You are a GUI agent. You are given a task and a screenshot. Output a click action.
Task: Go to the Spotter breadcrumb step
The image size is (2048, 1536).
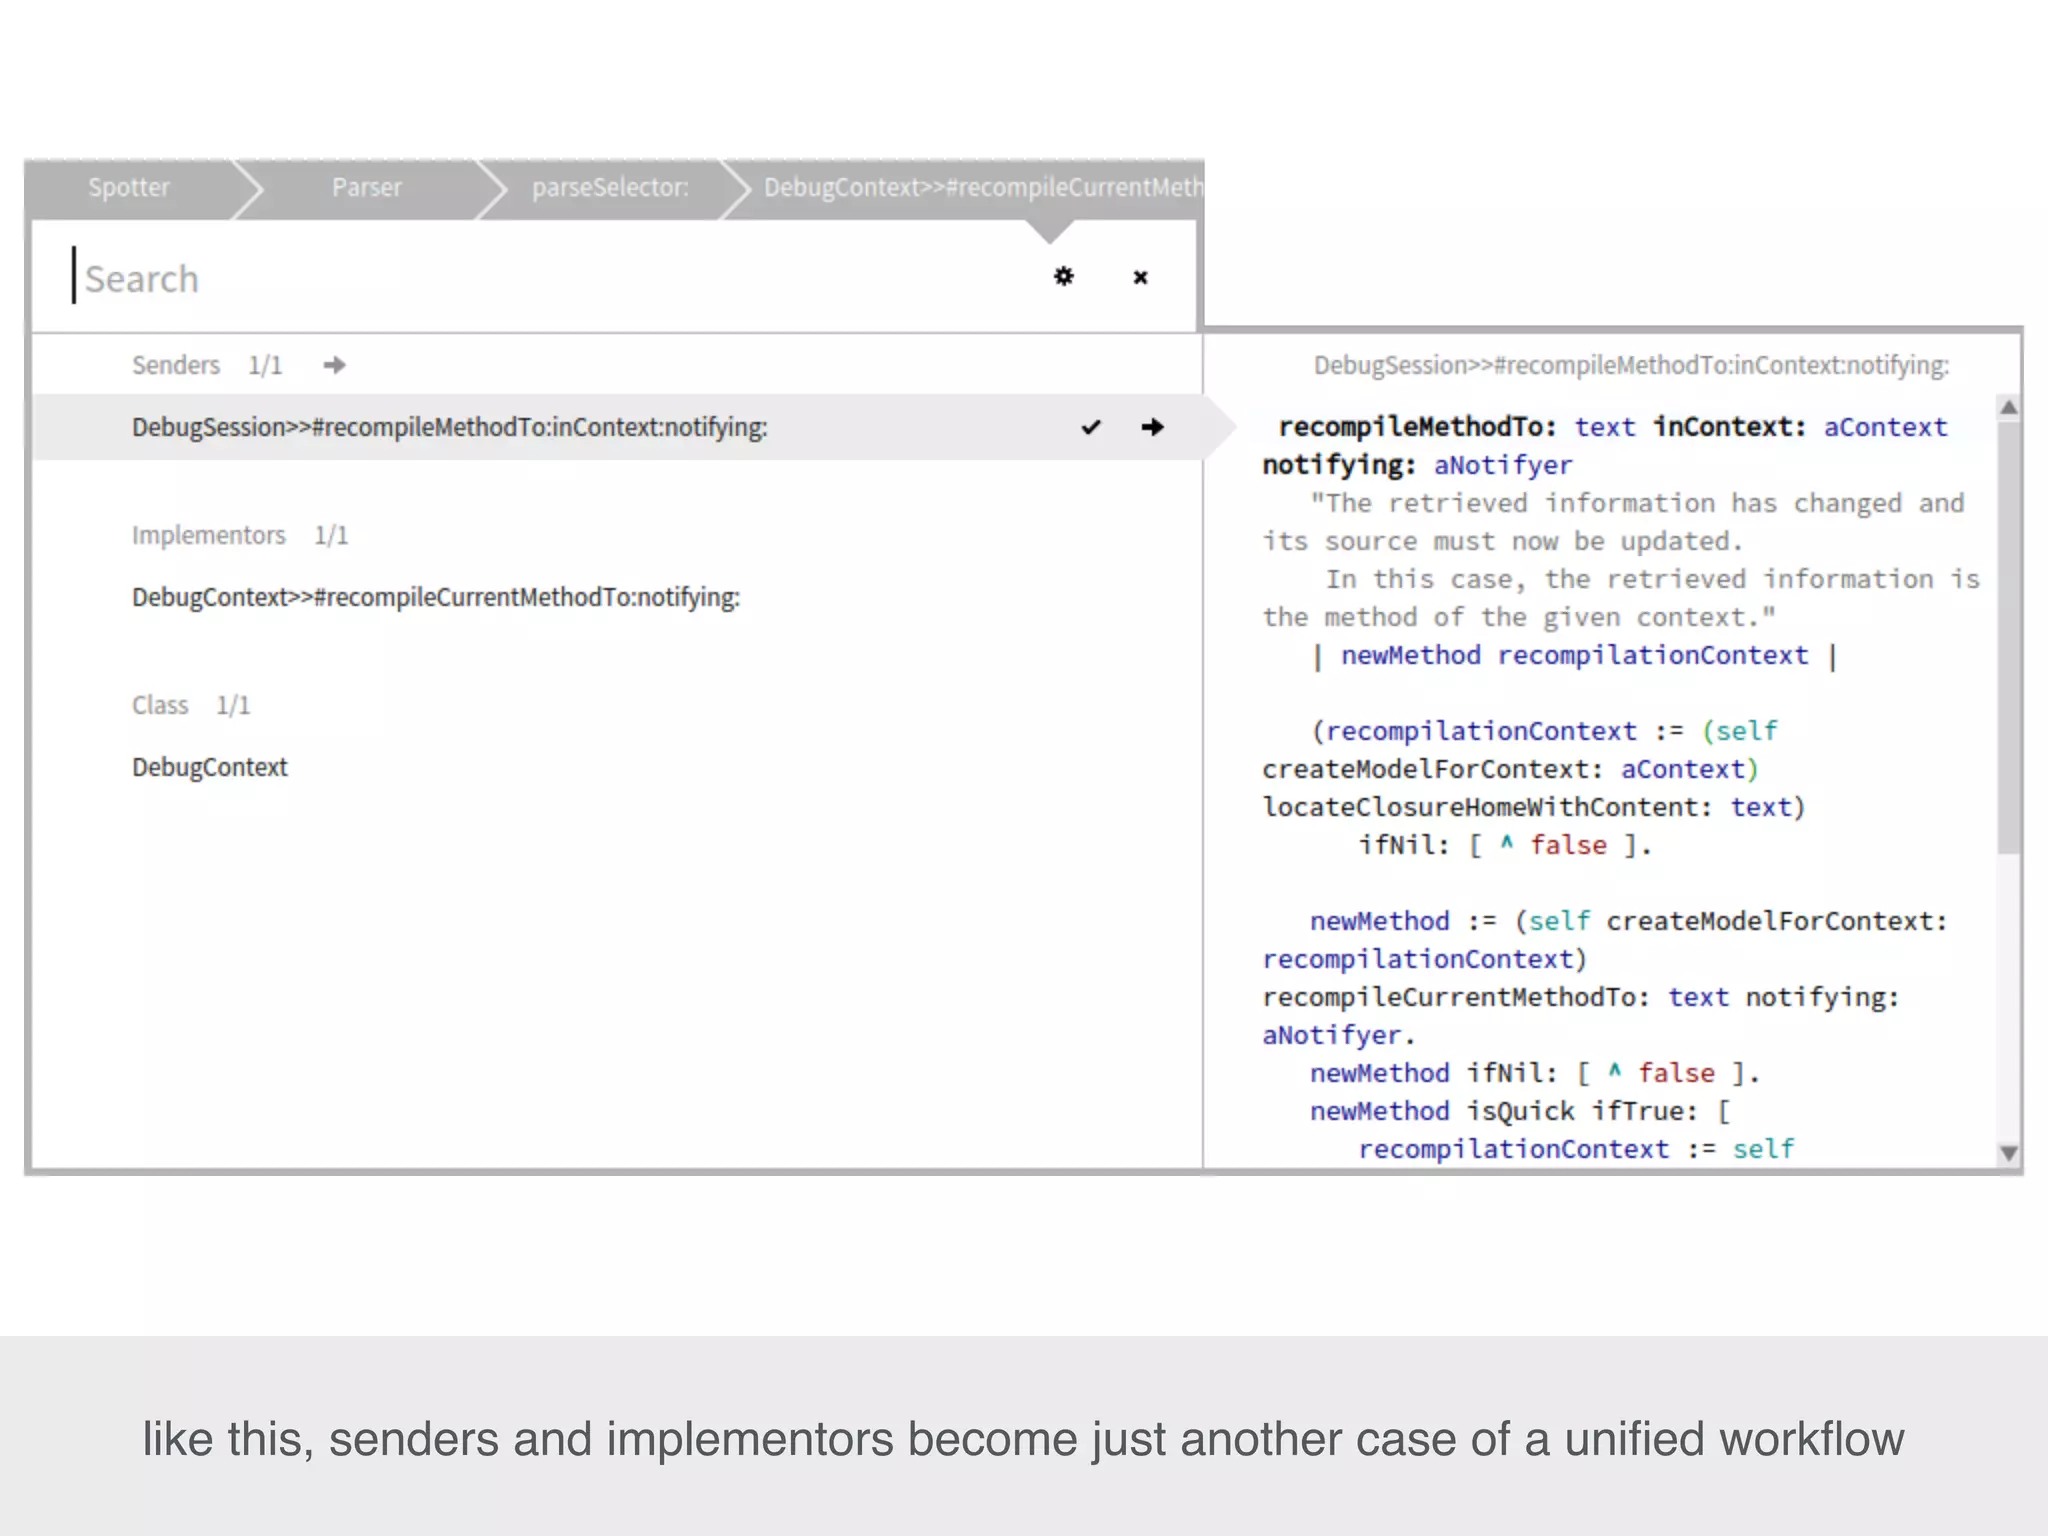tap(129, 187)
